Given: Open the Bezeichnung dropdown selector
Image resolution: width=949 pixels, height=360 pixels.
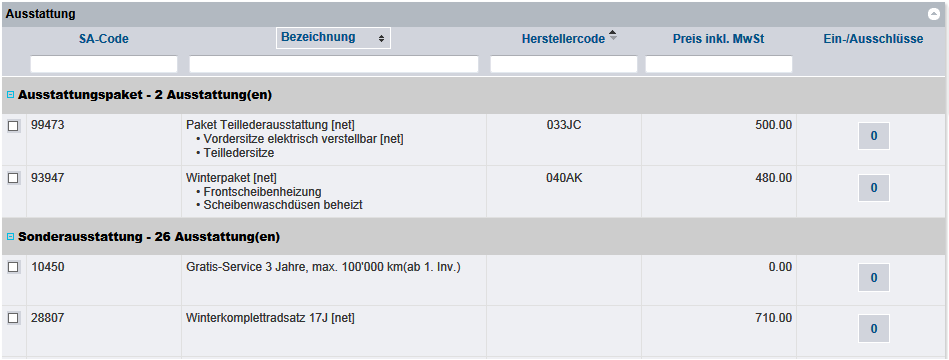Looking at the screenshot, I should click(x=333, y=38).
